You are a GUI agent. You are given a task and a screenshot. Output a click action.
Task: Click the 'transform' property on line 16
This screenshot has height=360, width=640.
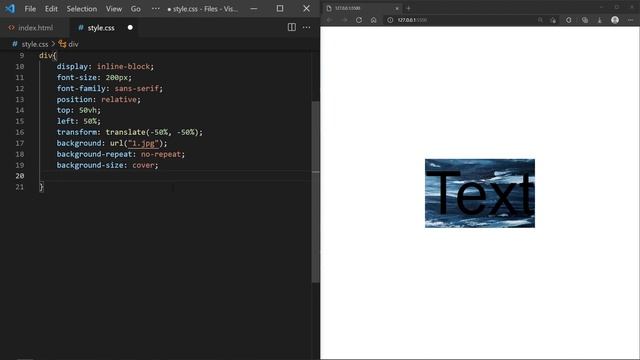76,132
